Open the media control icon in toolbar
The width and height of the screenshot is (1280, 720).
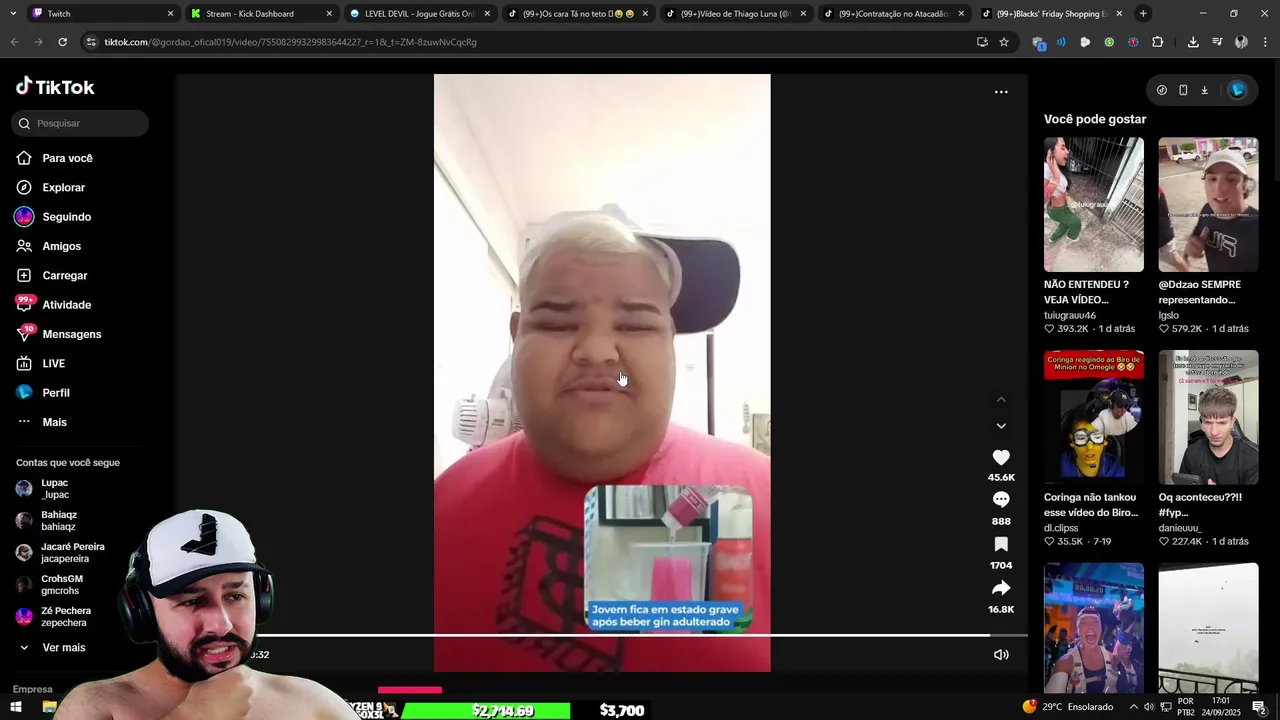1217,42
